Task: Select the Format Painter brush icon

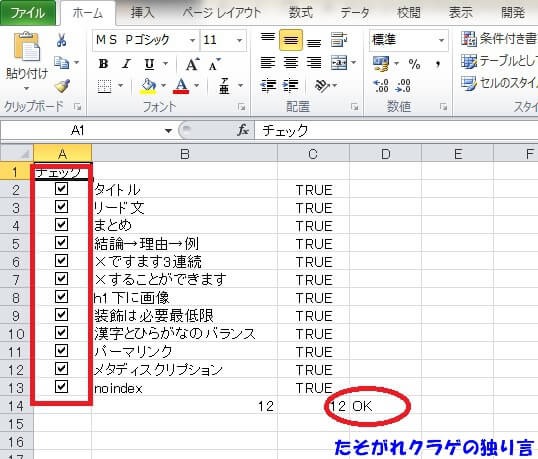Action: coord(62,86)
